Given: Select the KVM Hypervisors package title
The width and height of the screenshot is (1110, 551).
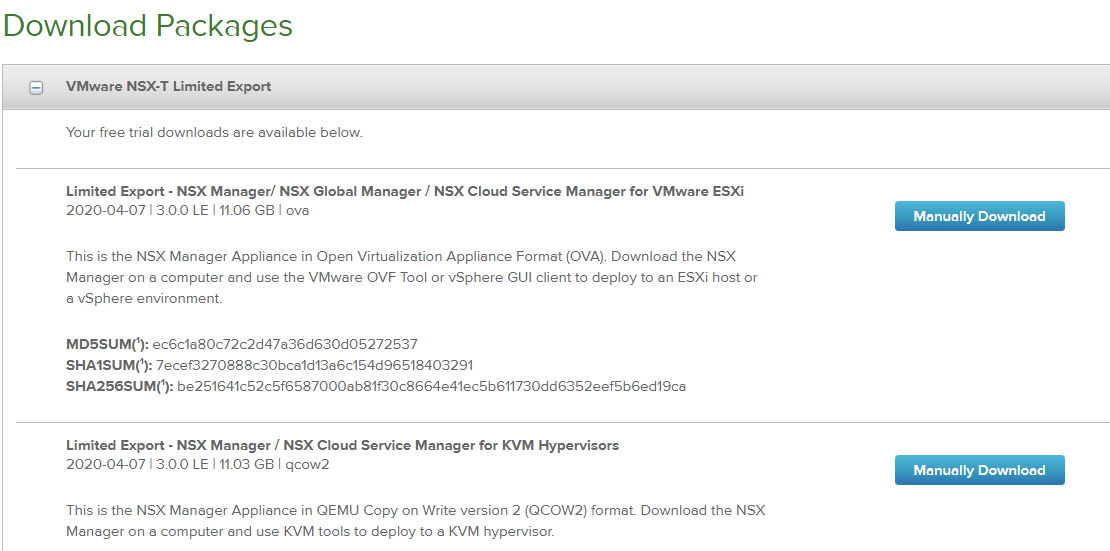Looking at the screenshot, I should click(x=343, y=445).
